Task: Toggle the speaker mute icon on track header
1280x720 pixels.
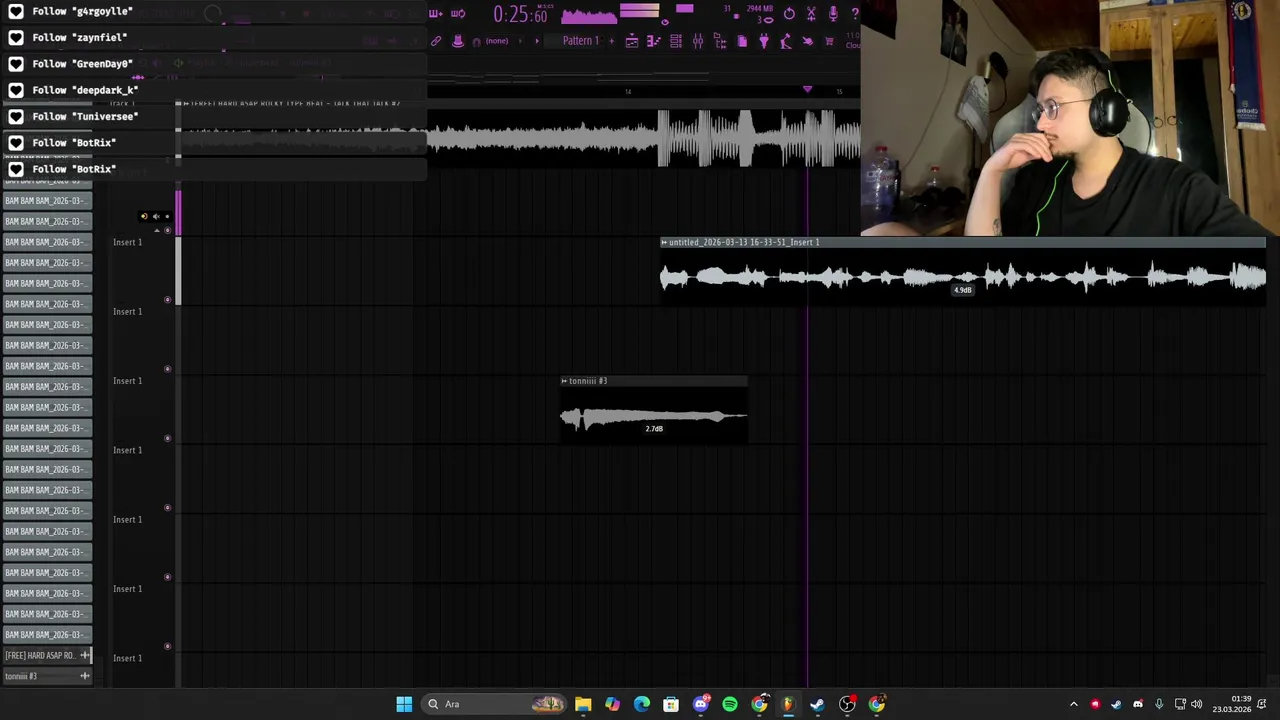Action: pyautogui.click(x=156, y=216)
